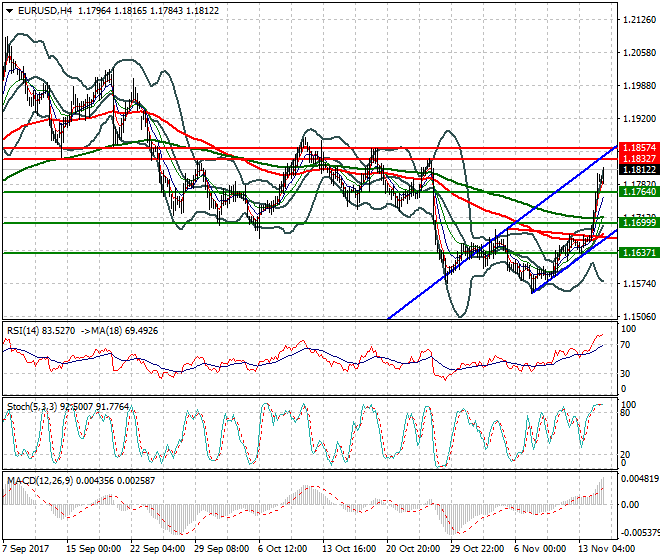The image size is (660, 560).
Task: Click the 1.18327 red resistance price label
Action: (x=639, y=159)
